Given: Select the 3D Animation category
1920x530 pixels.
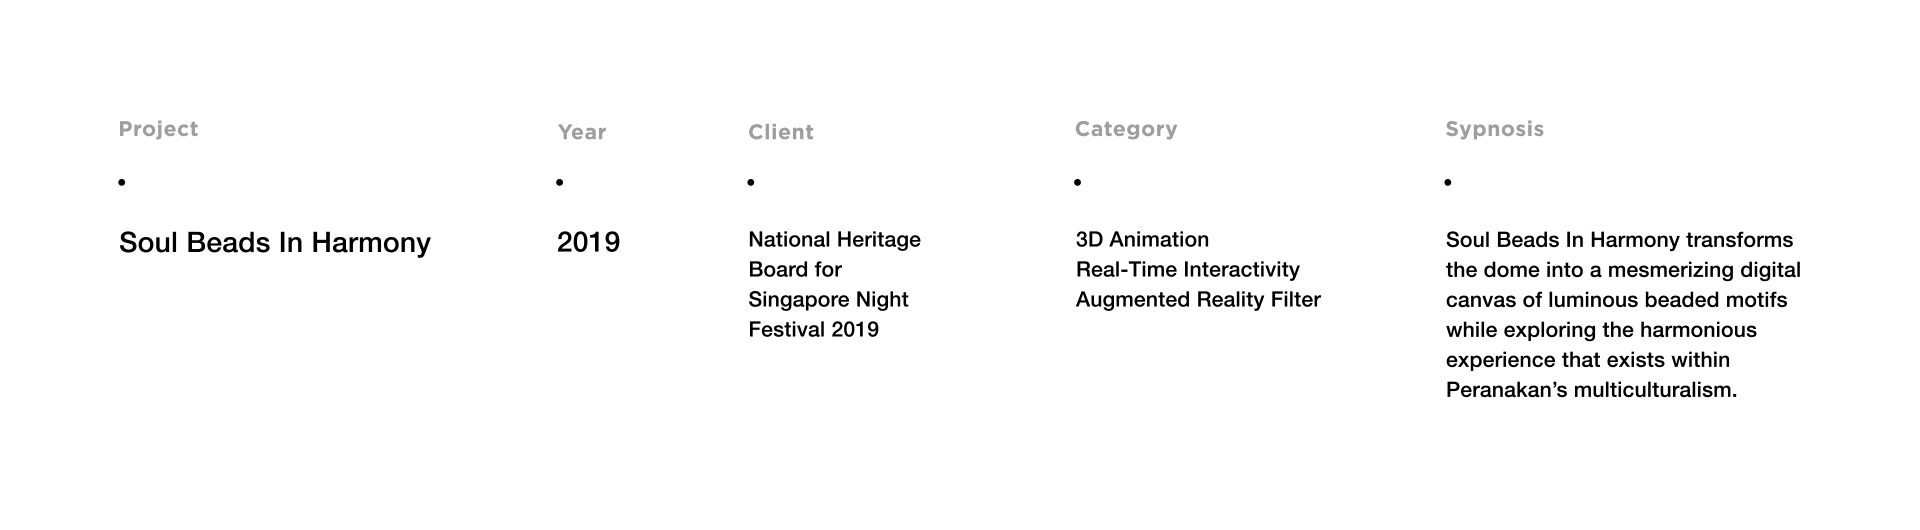Looking at the screenshot, I should (x=1142, y=240).
